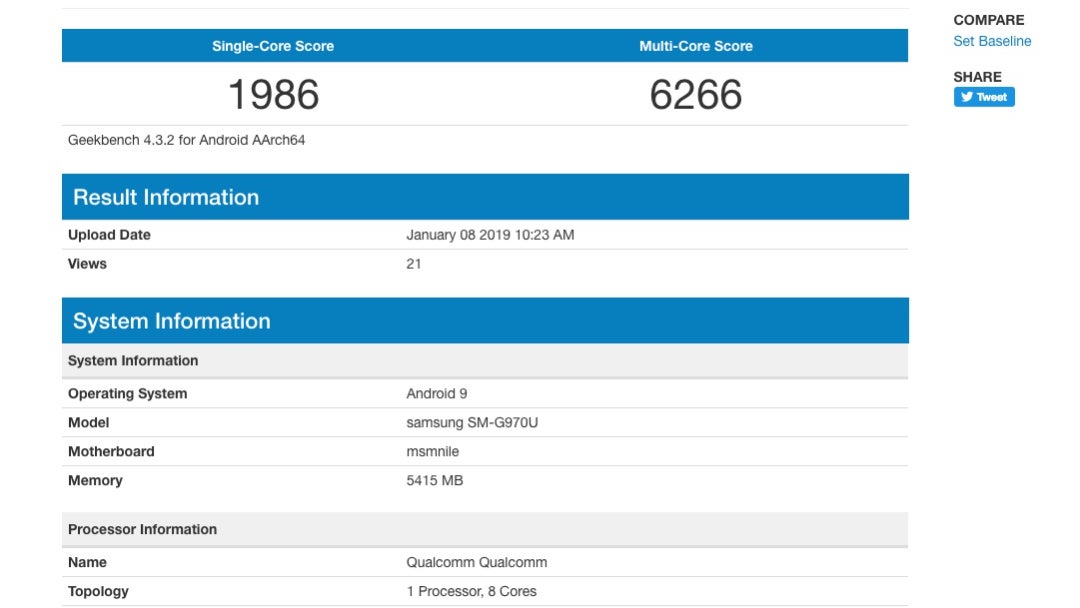Select the Single-Core Score header
Screen dimensions: 1080x608
(273, 46)
